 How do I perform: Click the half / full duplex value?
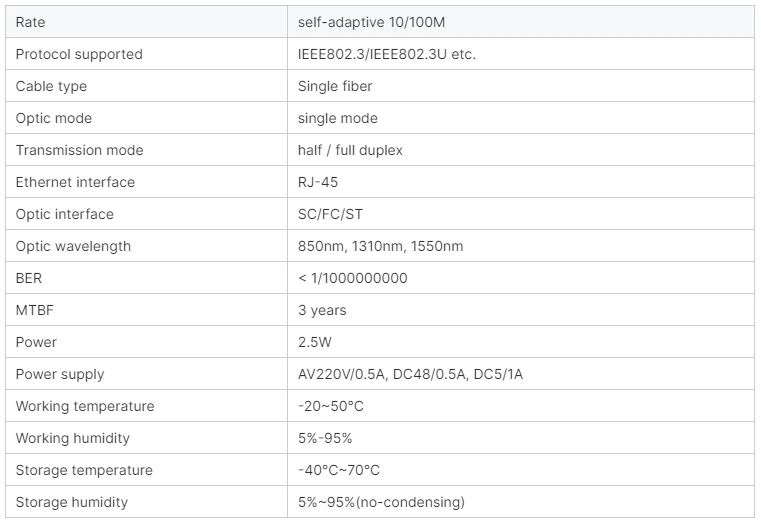(x=350, y=150)
